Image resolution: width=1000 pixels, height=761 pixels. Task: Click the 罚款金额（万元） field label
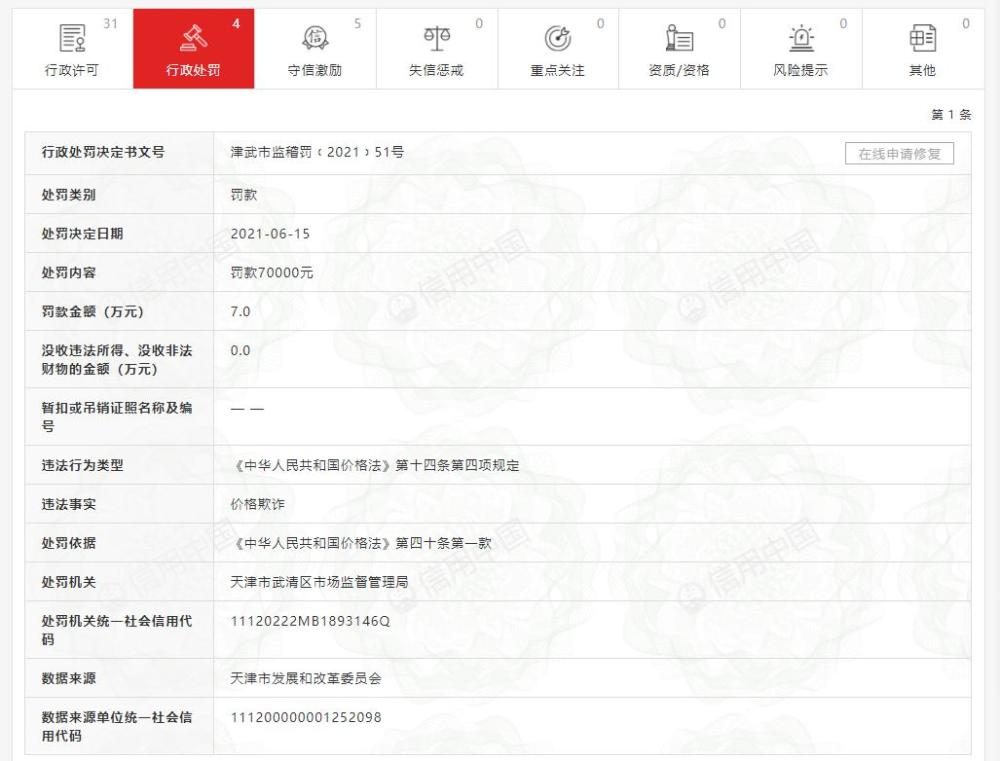(92, 311)
